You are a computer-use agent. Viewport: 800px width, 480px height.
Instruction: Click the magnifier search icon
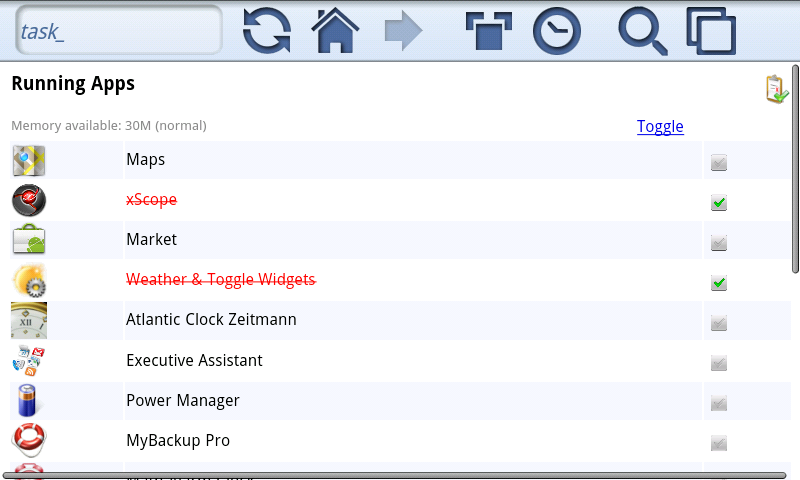(x=643, y=31)
